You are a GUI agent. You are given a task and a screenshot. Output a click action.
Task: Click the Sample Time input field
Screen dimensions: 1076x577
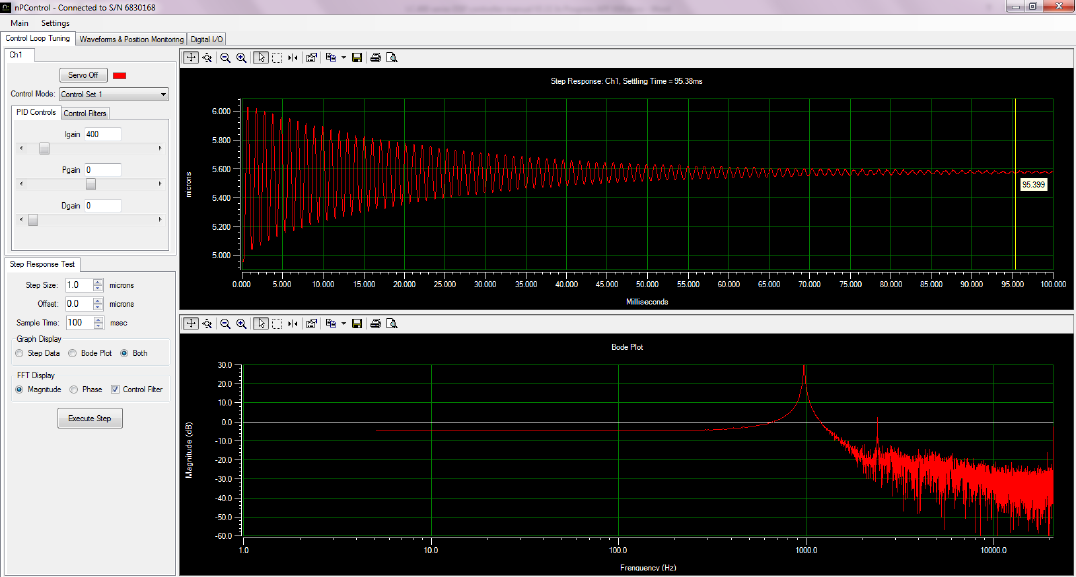tap(77, 323)
